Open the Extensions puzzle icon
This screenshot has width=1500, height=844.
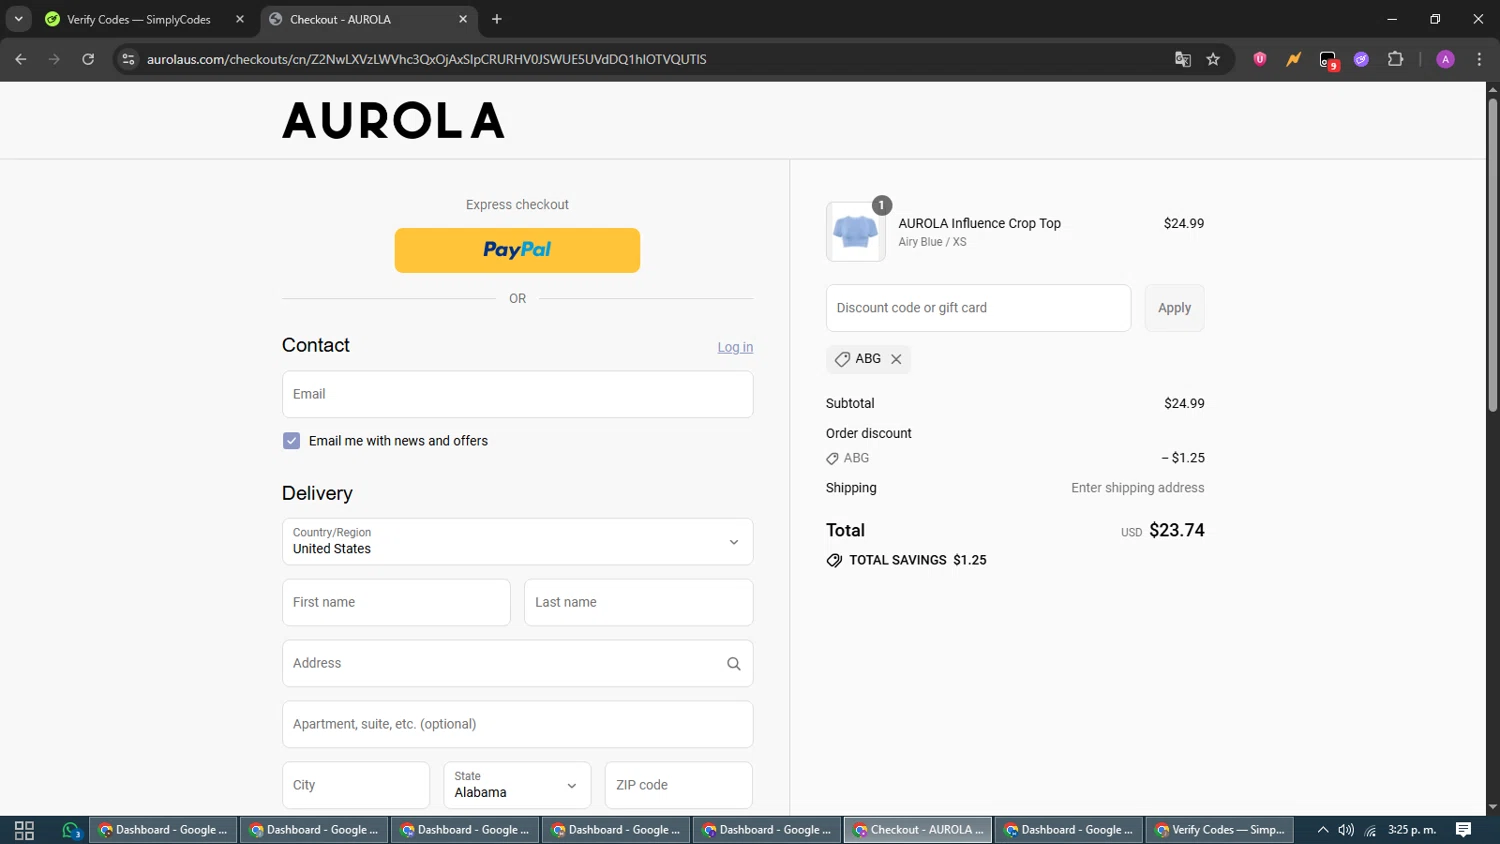(x=1395, y=59)
